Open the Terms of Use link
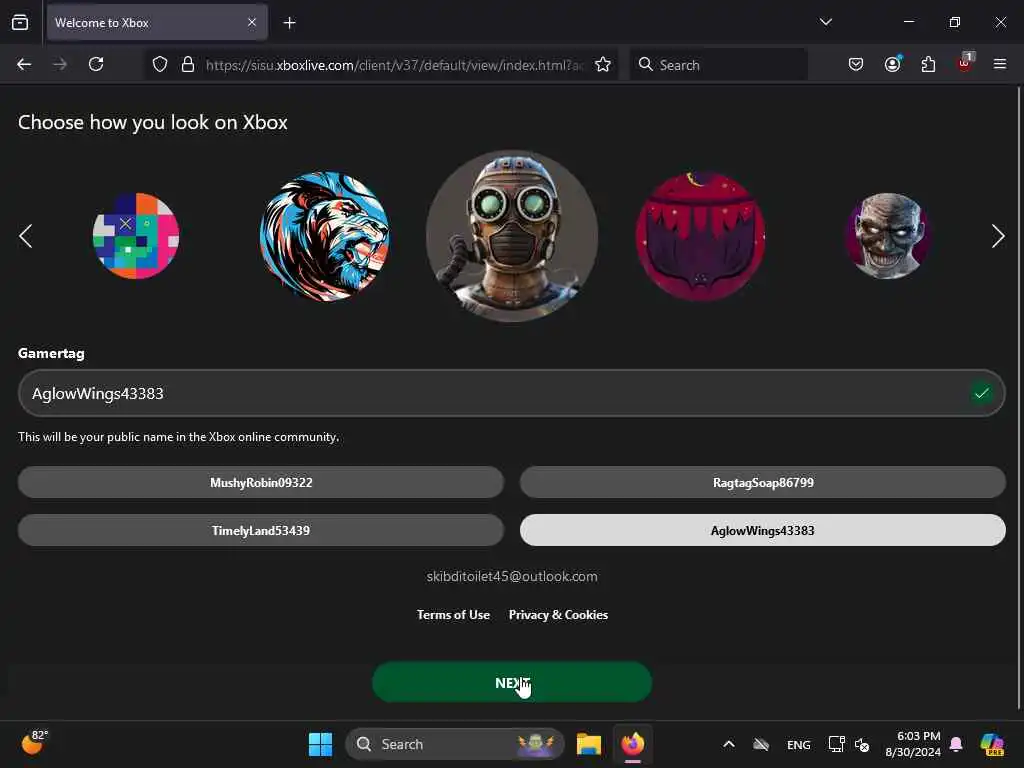This screenshot has height=768, width=1024. (453, 615)
